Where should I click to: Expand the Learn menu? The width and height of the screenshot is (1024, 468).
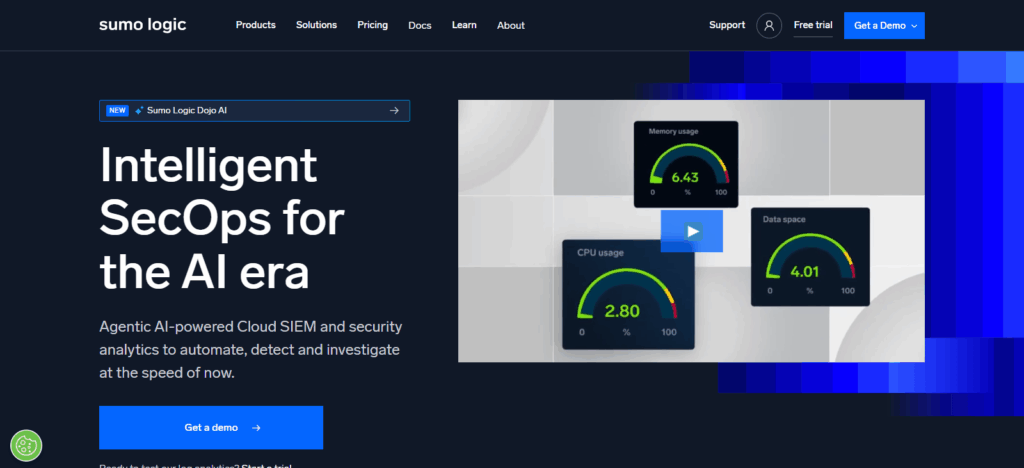[x=464, y=25]
